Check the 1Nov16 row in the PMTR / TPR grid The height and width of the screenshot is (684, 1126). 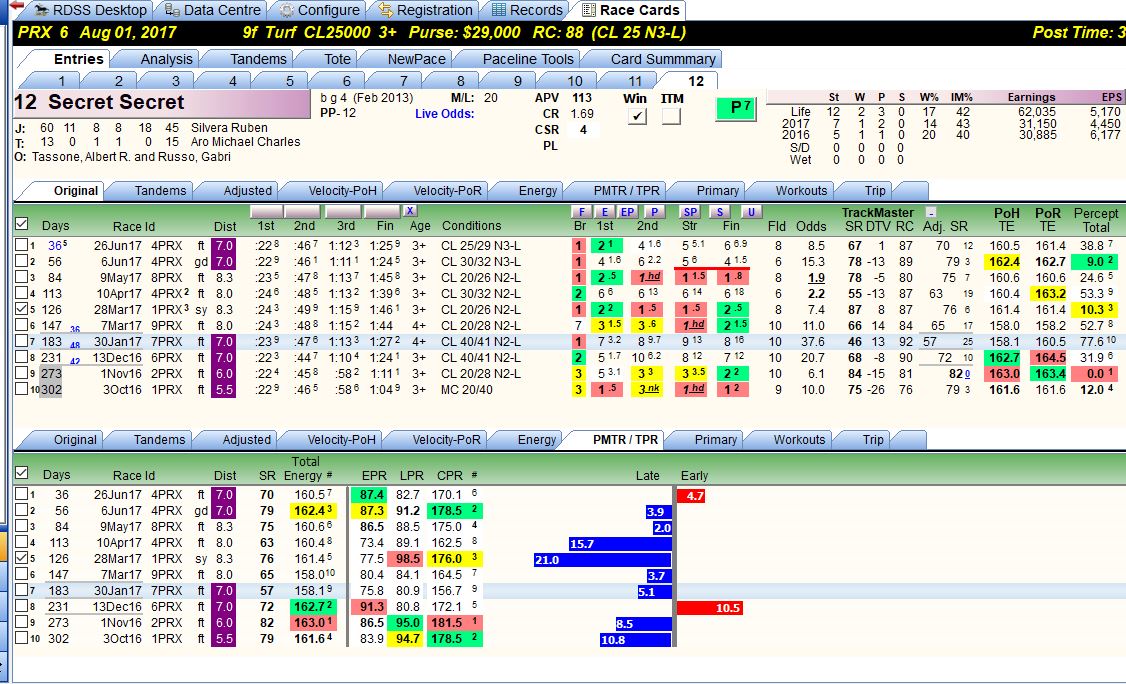coord(22,621)
